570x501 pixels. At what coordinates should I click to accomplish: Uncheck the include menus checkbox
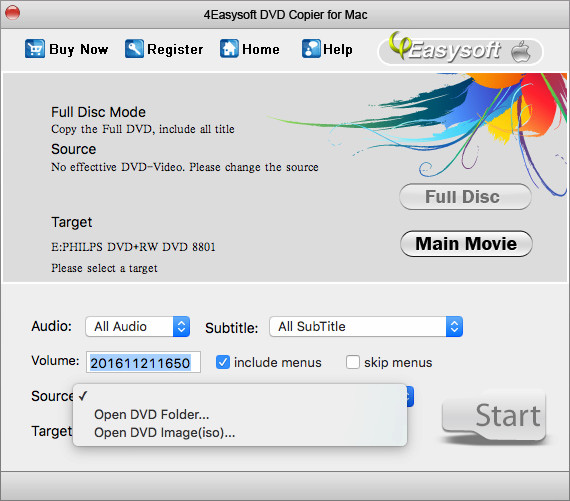[222, 362]
